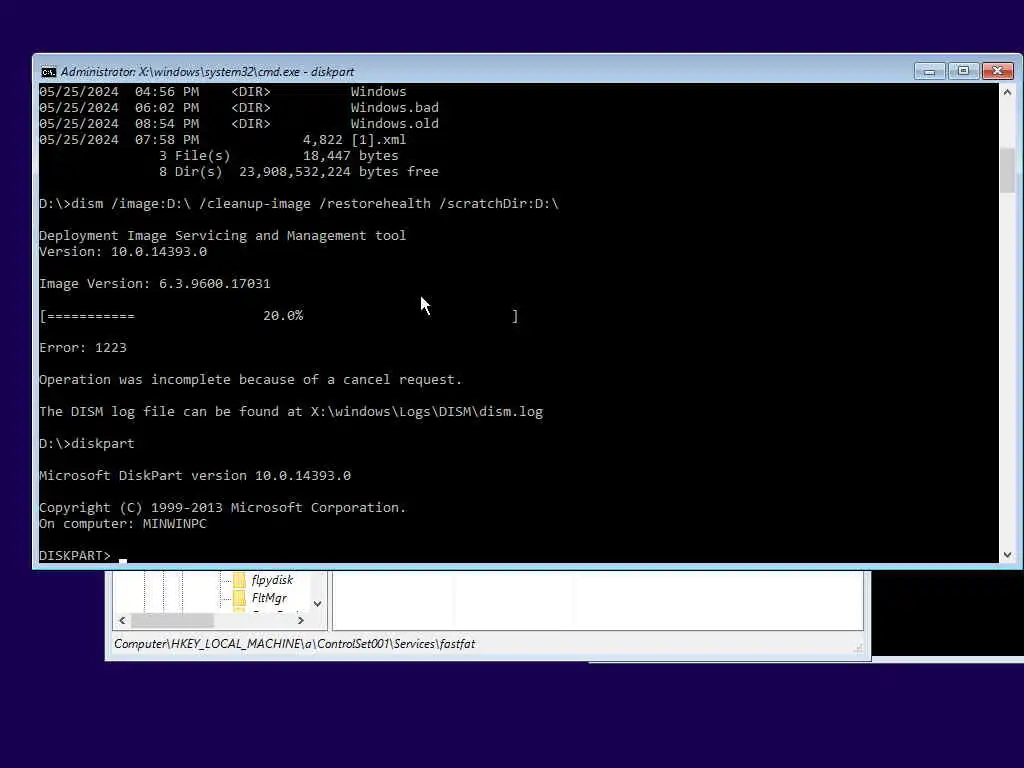Select the flpydisk key in registry tree
Screen dimensions: 1024x768
[272, 580]
